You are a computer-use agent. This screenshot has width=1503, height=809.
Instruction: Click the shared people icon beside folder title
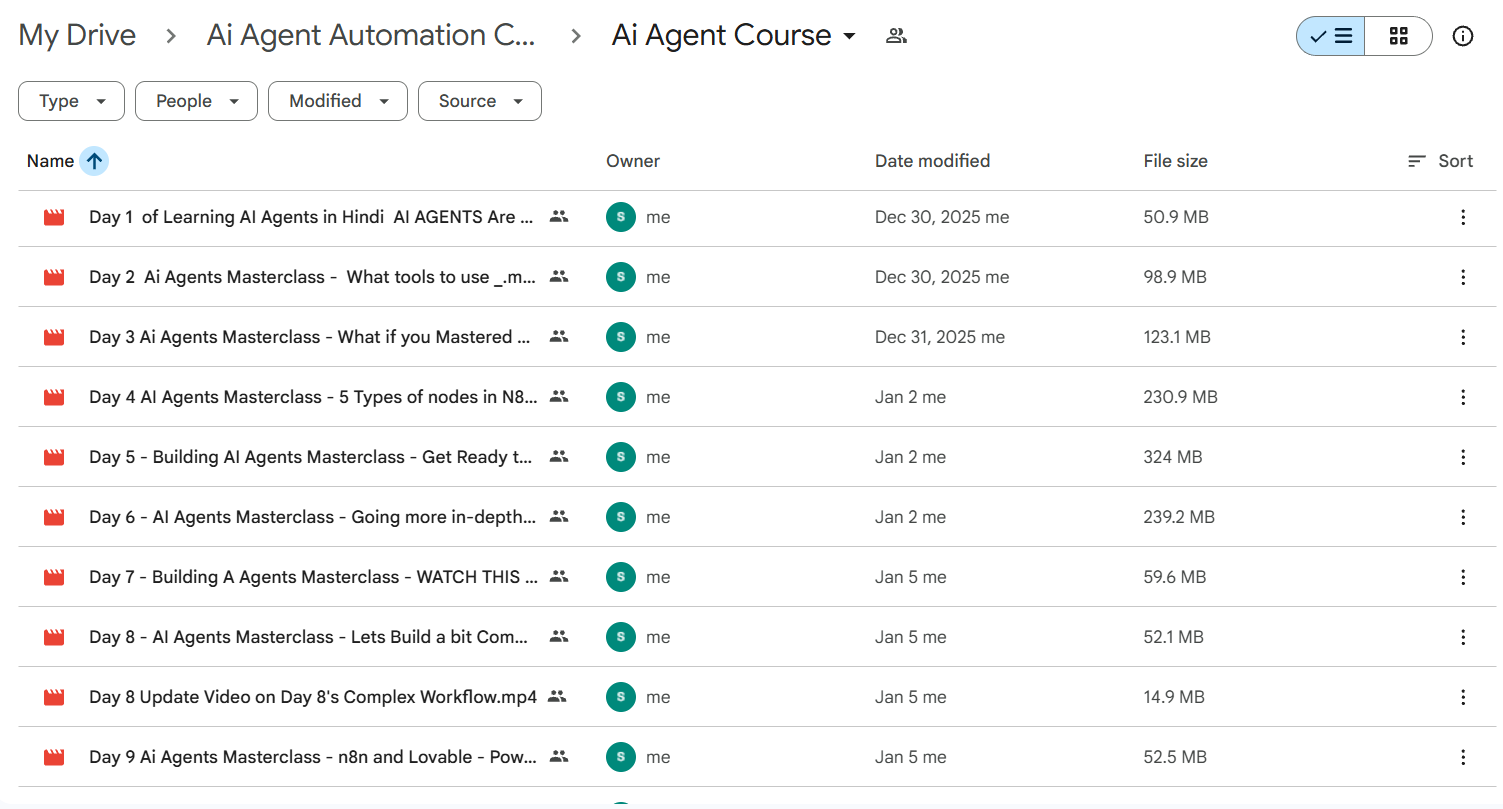click(x=896, y=37)
